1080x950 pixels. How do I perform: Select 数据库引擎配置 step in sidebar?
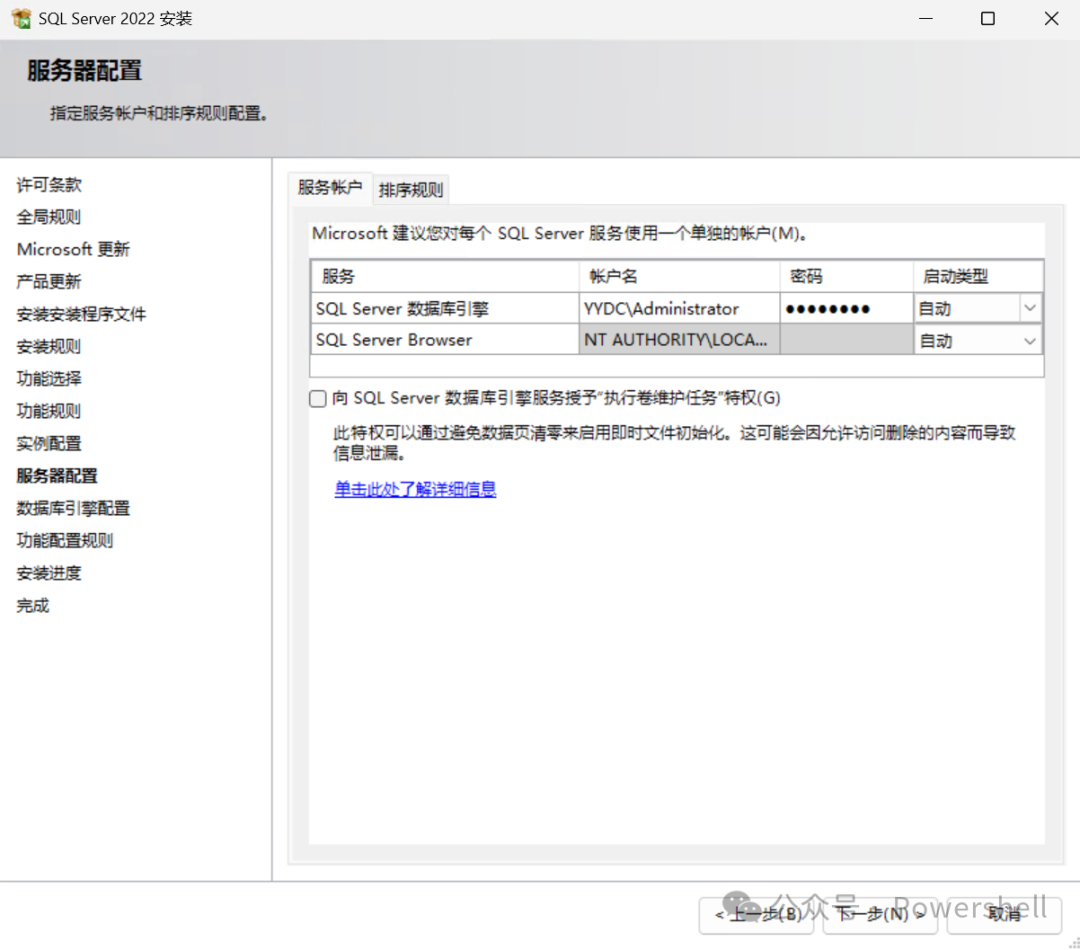click(74, 508)
